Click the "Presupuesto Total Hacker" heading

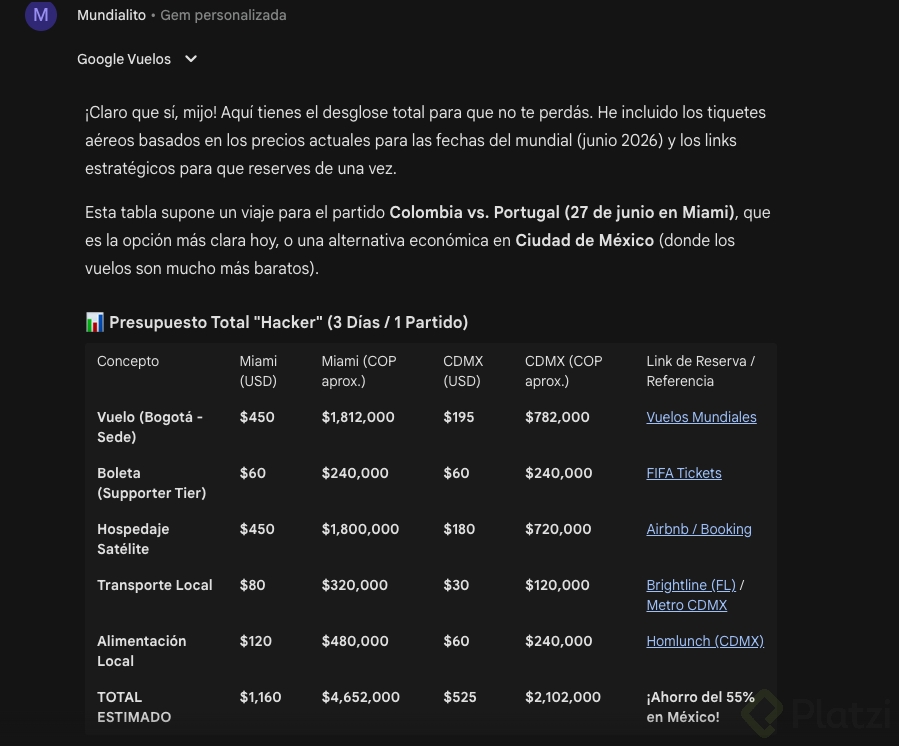point(288,322)
